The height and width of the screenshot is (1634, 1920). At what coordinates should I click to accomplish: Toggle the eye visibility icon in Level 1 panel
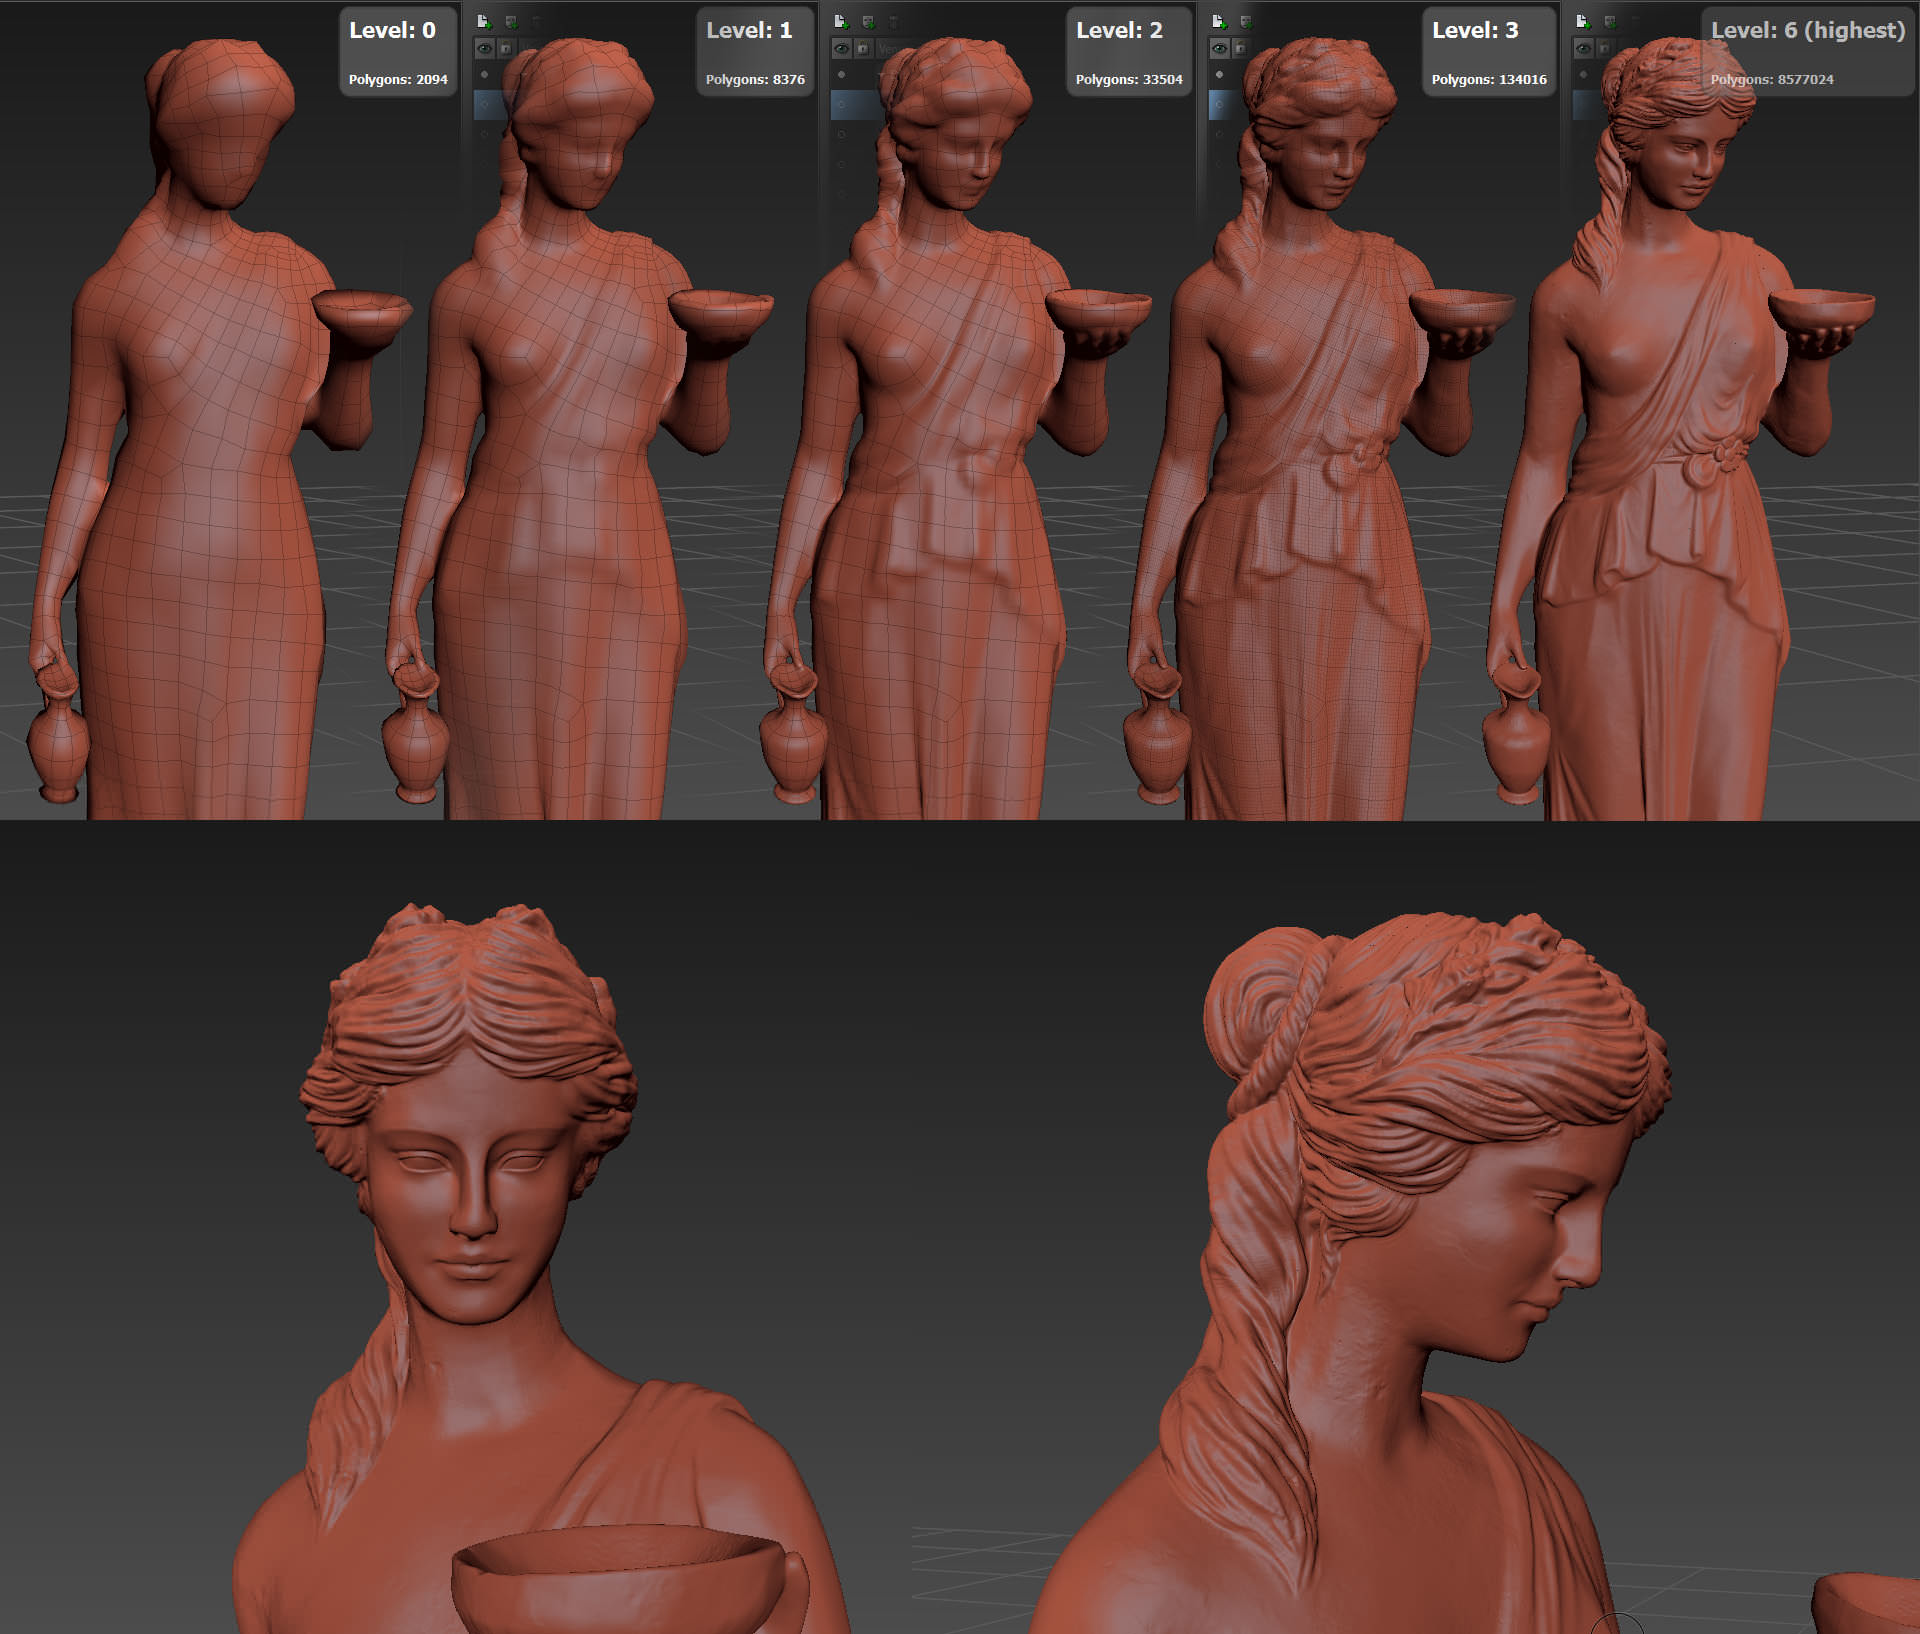(484, 48)
